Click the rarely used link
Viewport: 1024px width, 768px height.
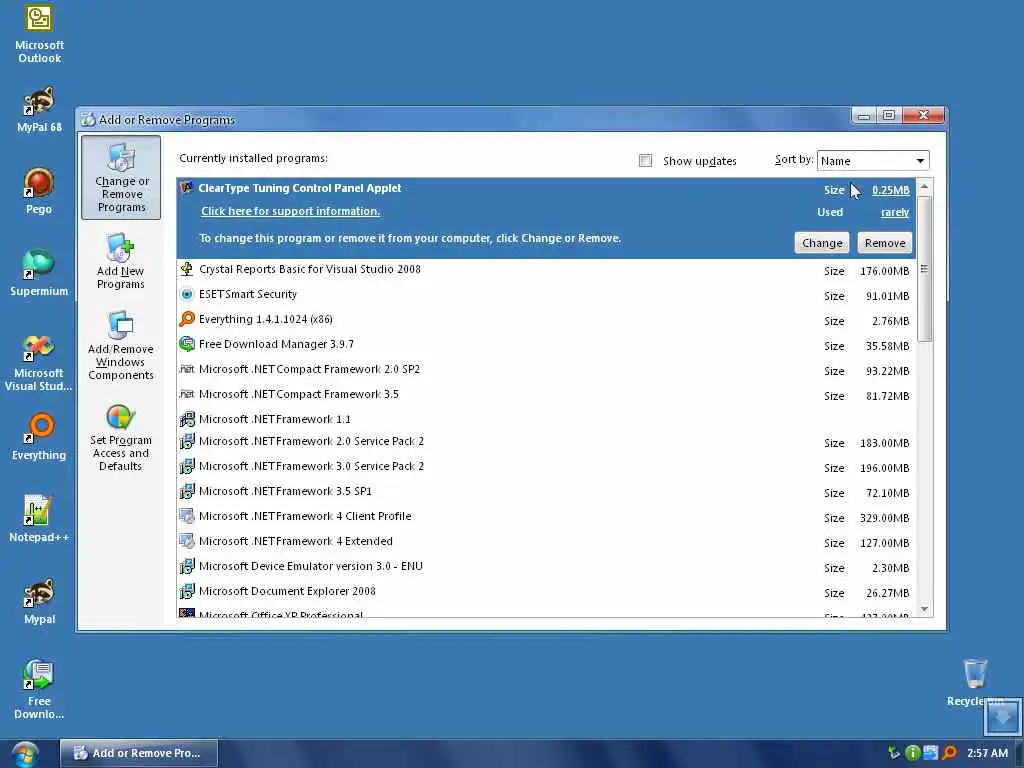895,212
